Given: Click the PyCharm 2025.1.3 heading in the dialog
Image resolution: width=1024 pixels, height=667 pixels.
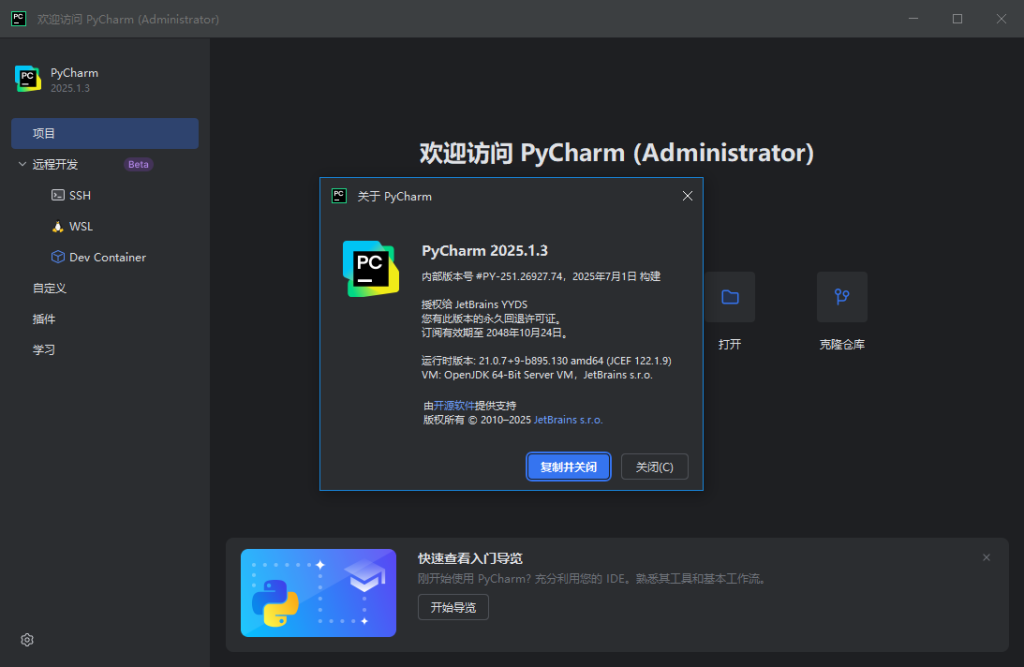Looking at the screenshot, I should click(485, 250).
